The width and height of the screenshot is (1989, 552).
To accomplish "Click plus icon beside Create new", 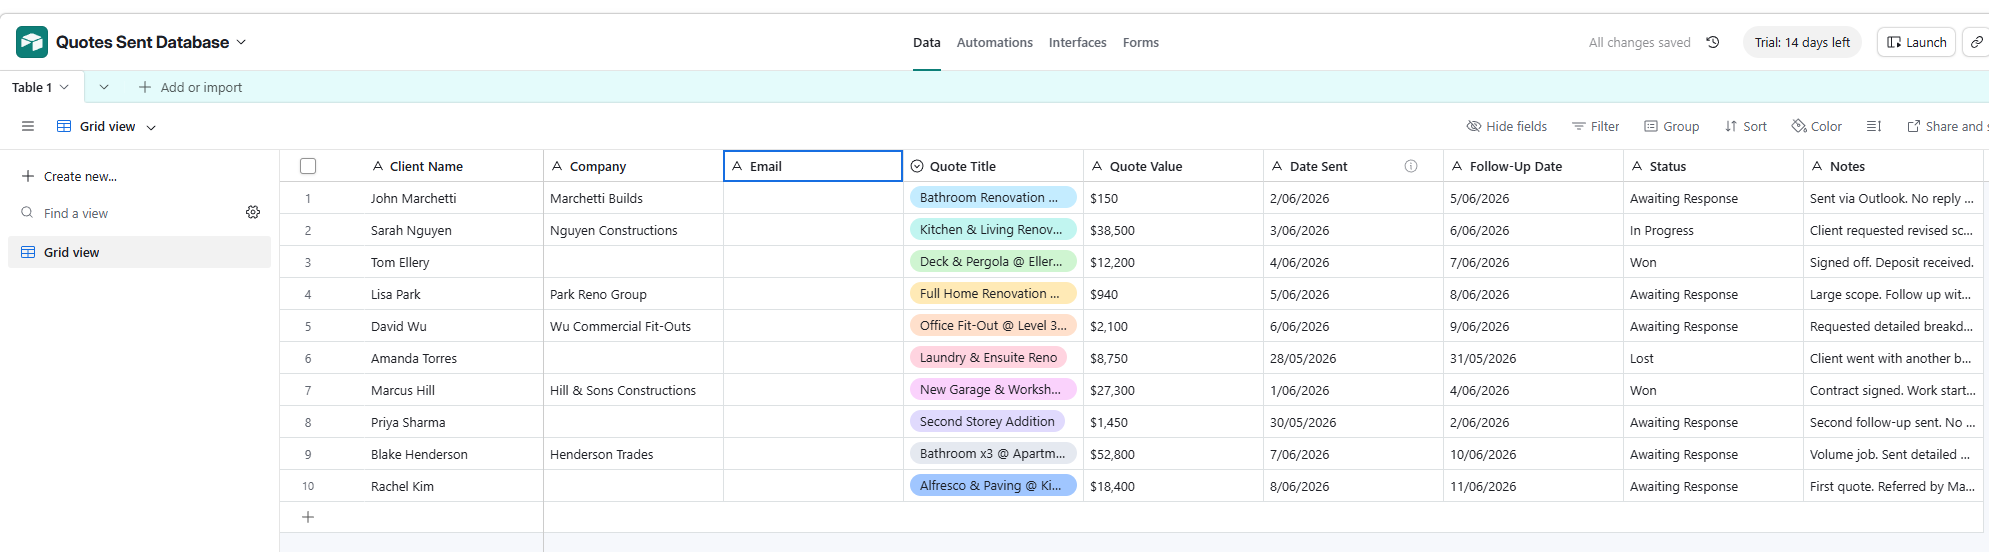I will [x=28, y=176].
